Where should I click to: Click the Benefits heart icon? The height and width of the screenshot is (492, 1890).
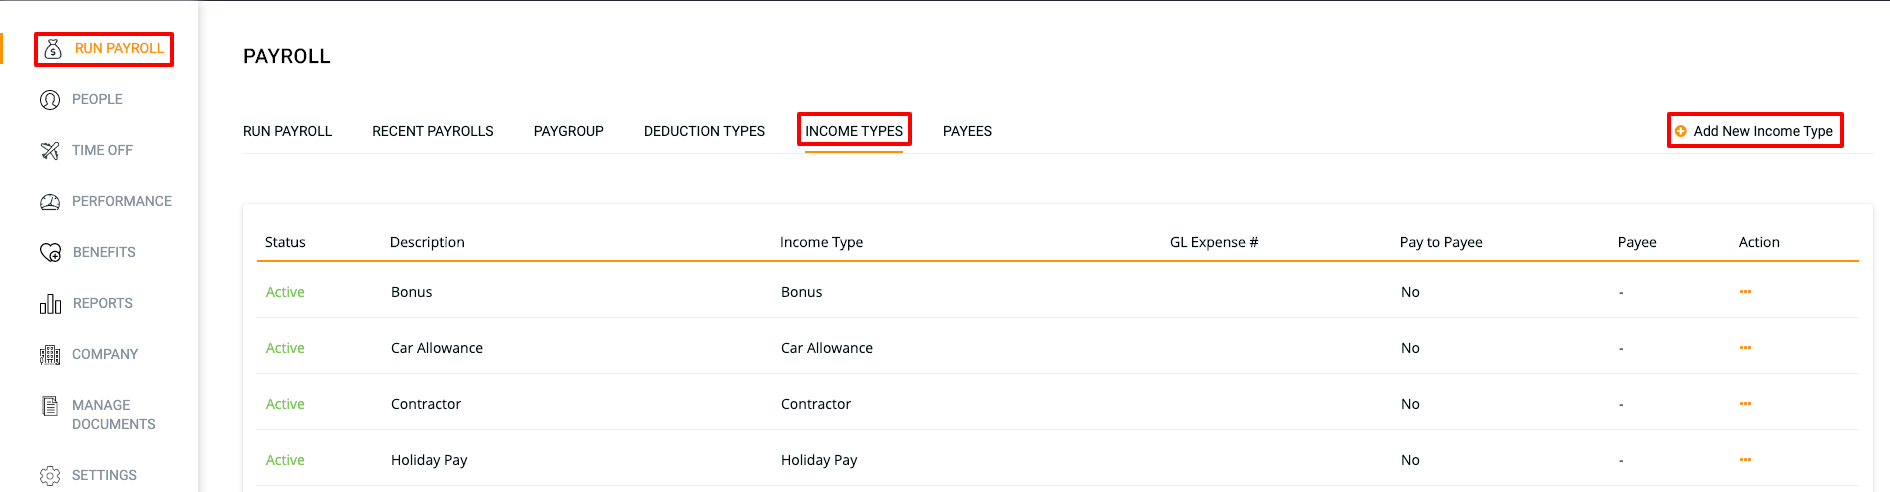50,252
